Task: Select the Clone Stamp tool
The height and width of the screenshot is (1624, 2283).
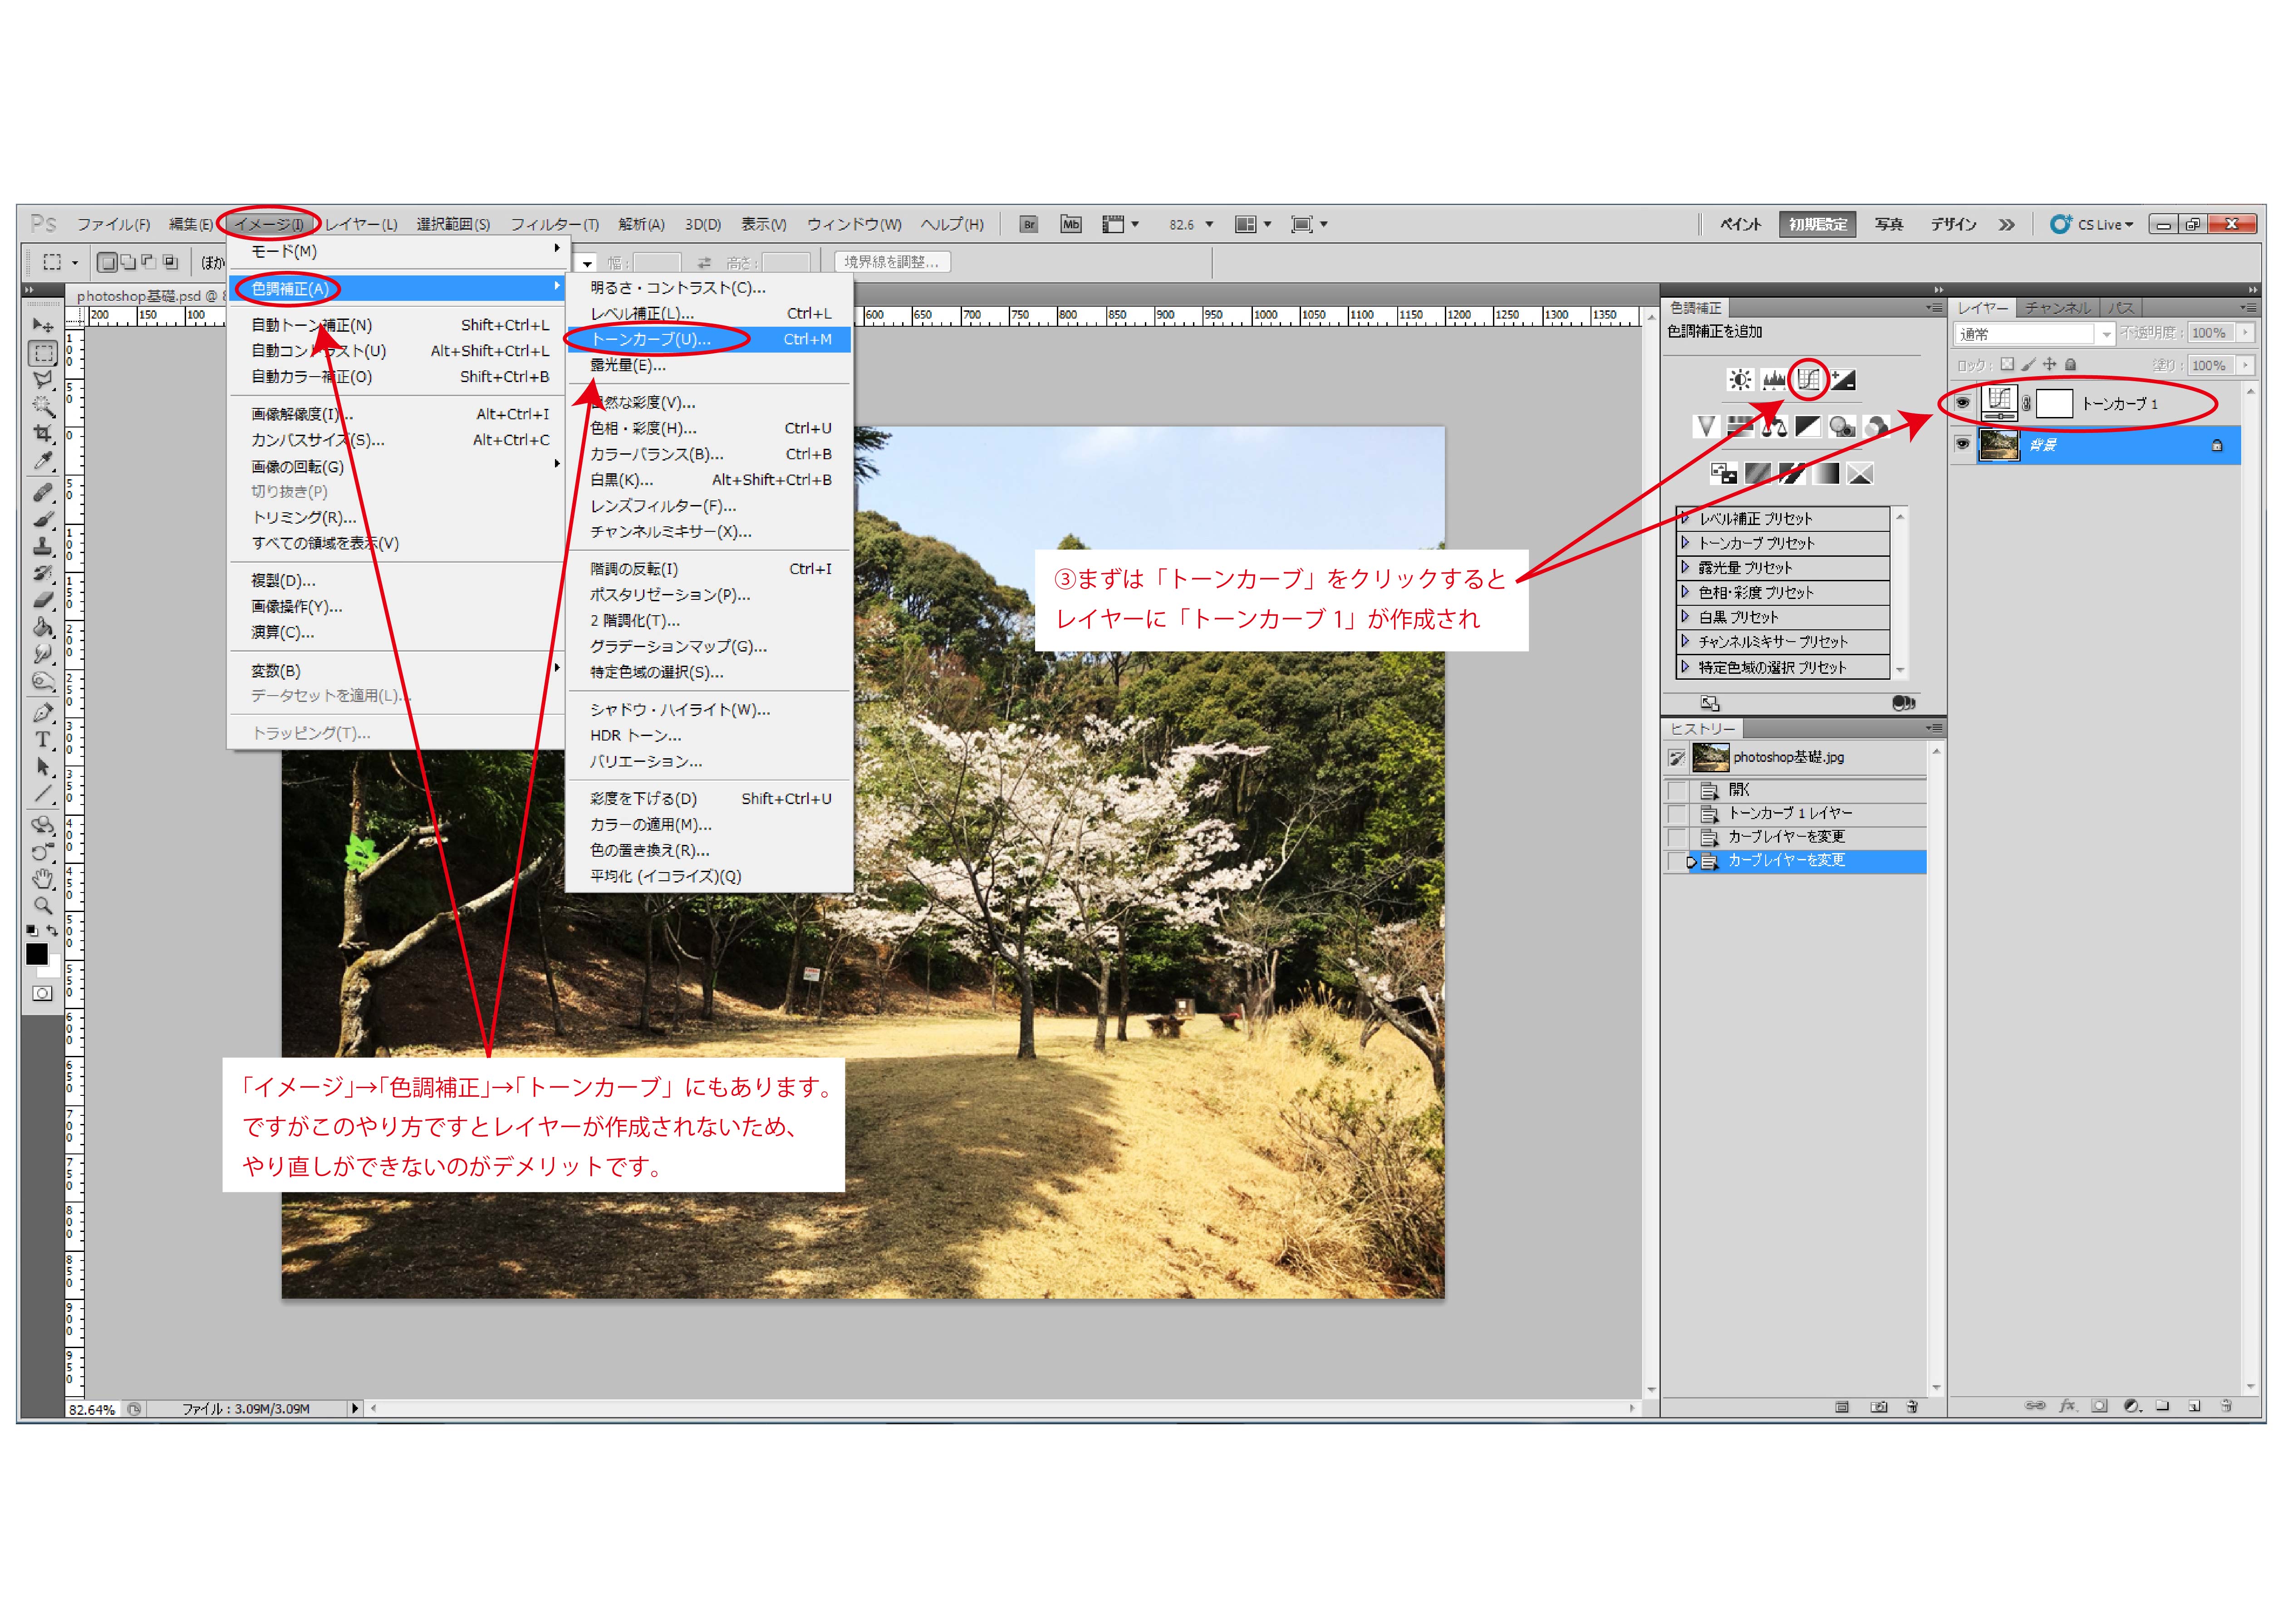Action: click(43, 547)
